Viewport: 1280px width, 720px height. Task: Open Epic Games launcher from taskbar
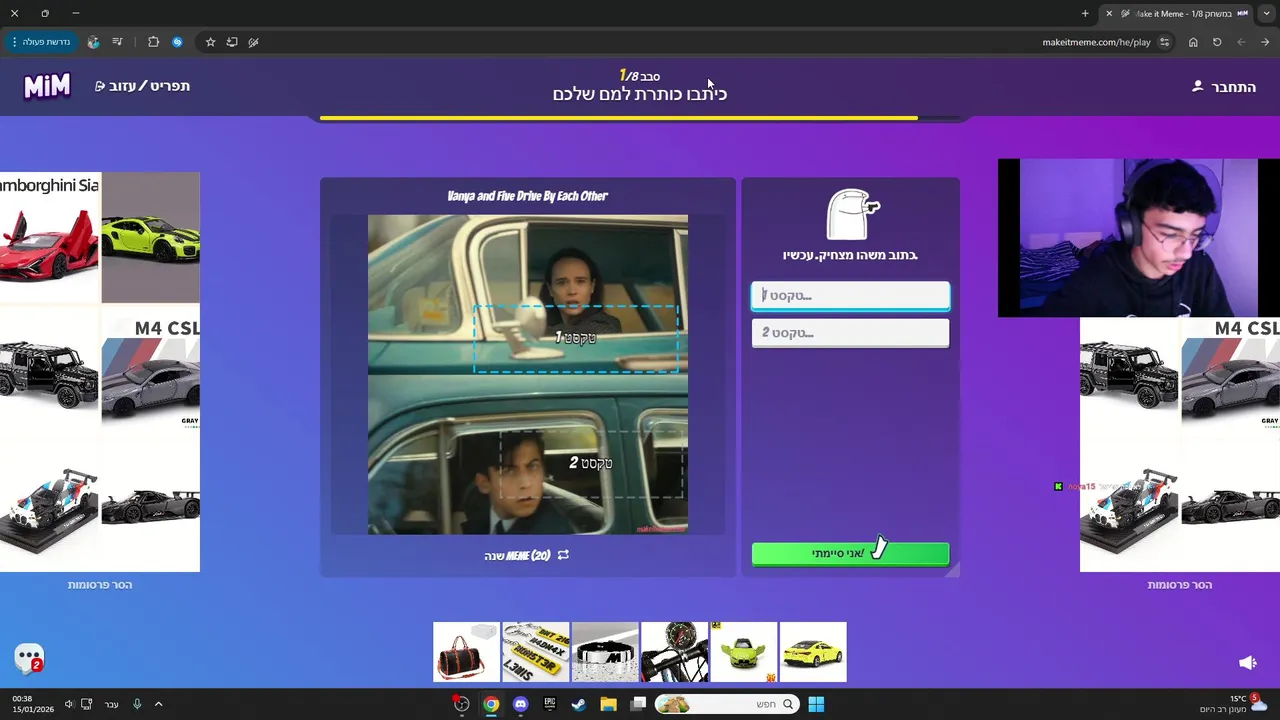[x=549, y=704]
